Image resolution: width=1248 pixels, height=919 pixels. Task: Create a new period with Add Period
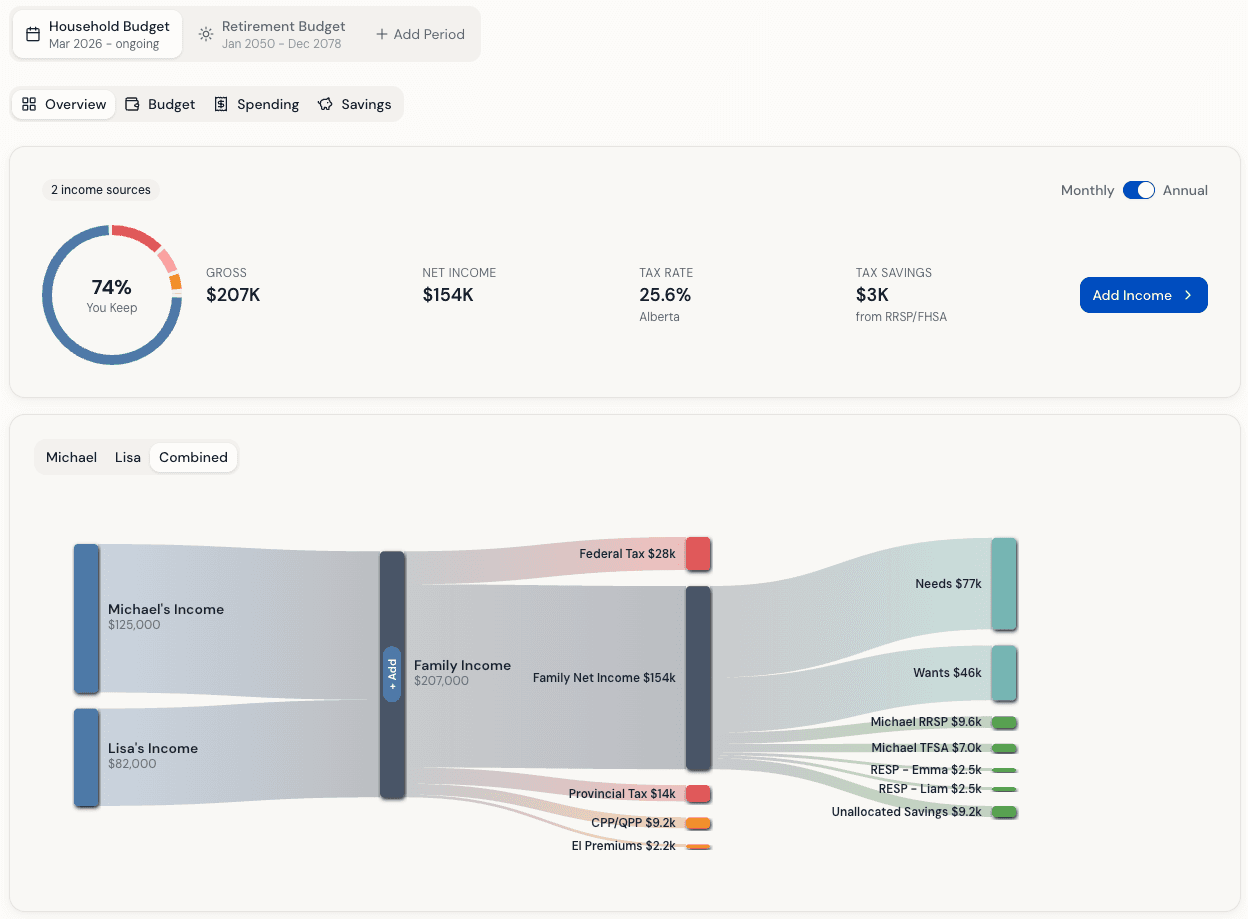[420, 33]
